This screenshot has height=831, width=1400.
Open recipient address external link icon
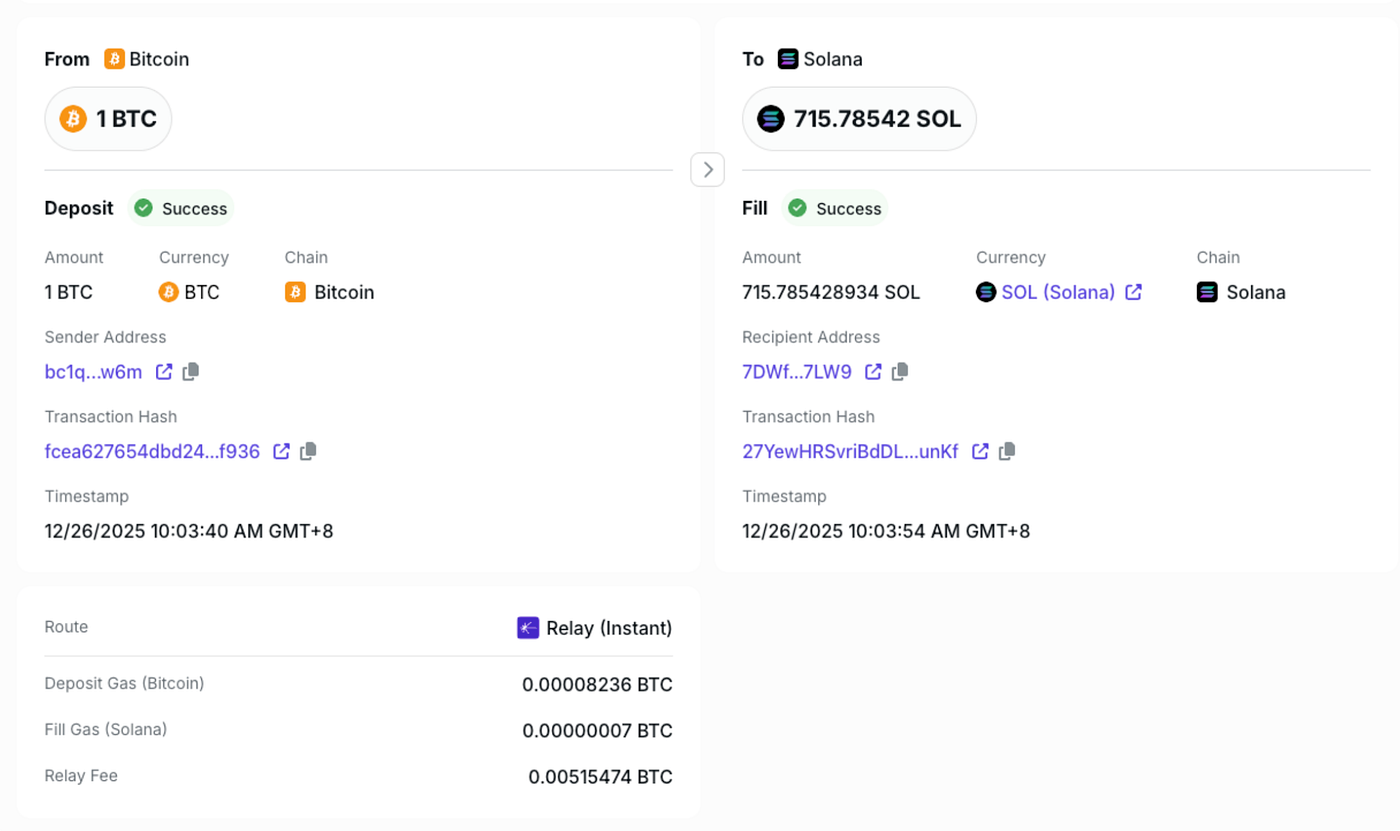pos(873,372)
